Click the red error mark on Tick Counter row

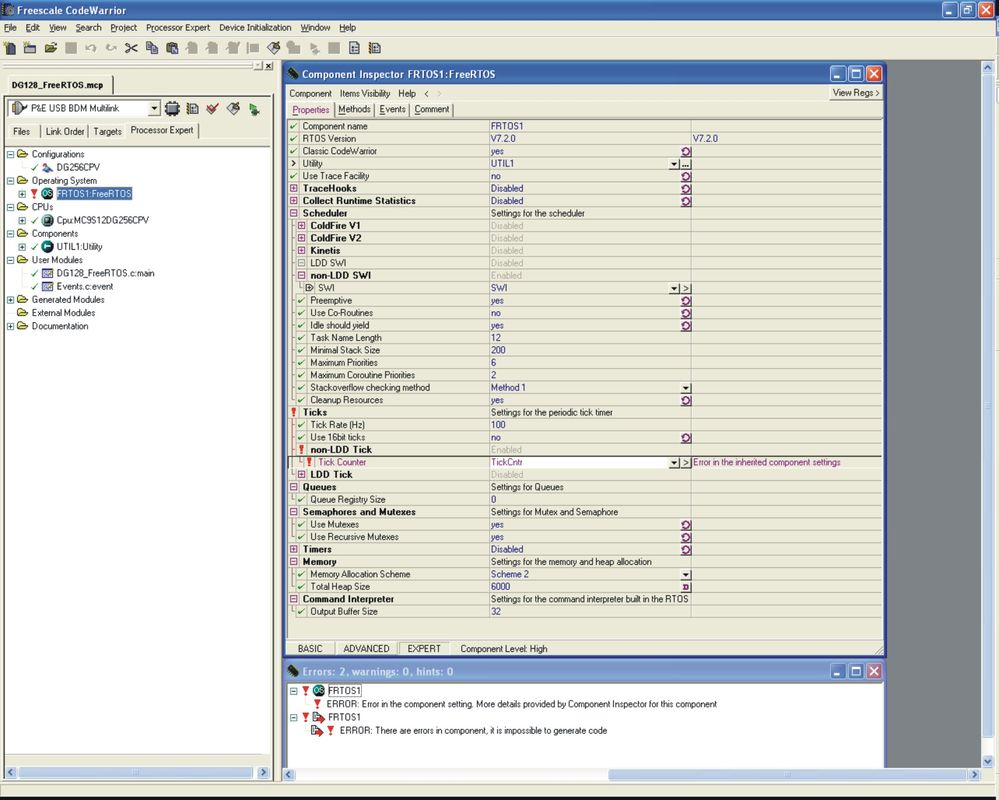[x=310, y=462]
